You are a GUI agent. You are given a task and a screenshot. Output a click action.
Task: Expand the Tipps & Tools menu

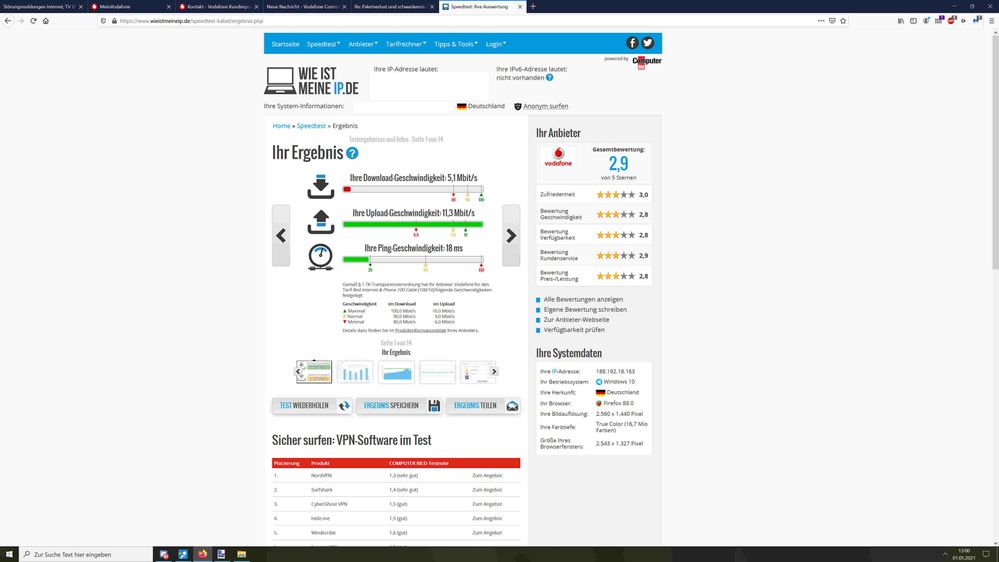(x=456, y=44)
